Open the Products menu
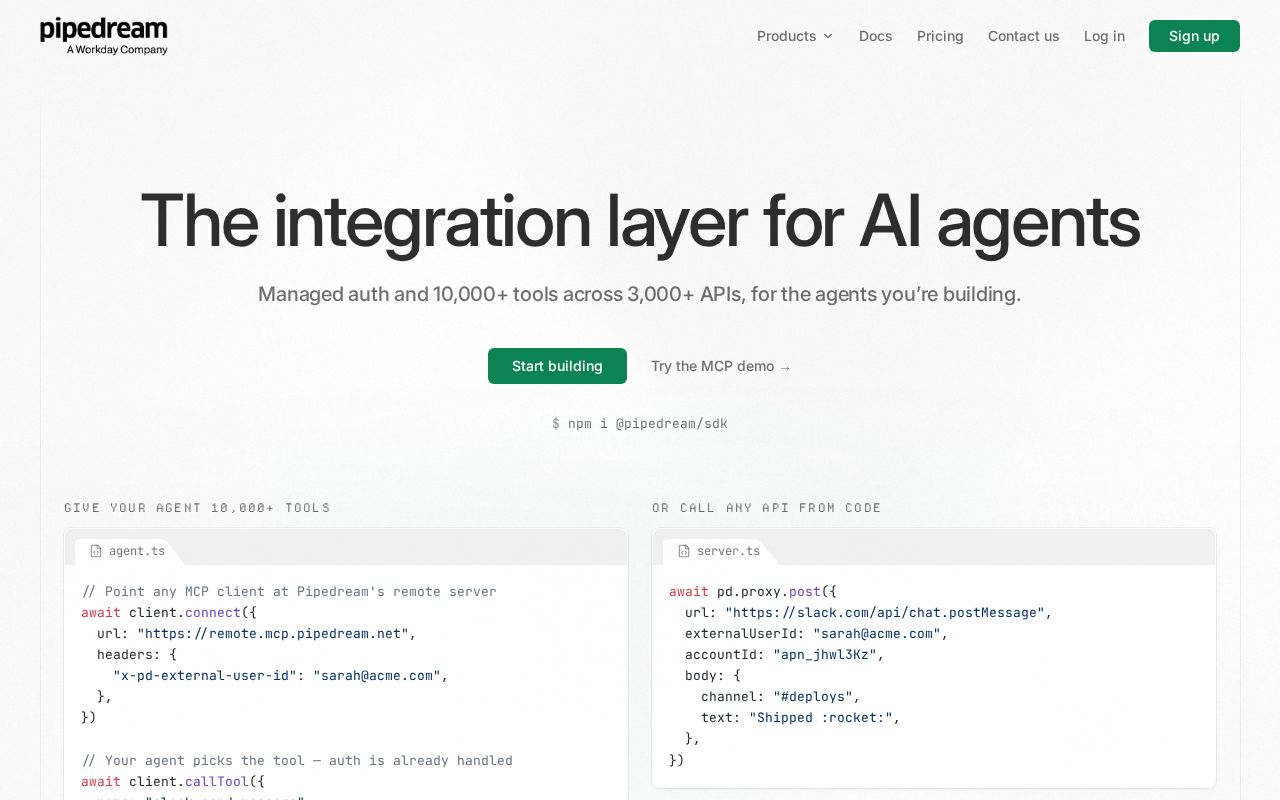 [x=795, y=36]
